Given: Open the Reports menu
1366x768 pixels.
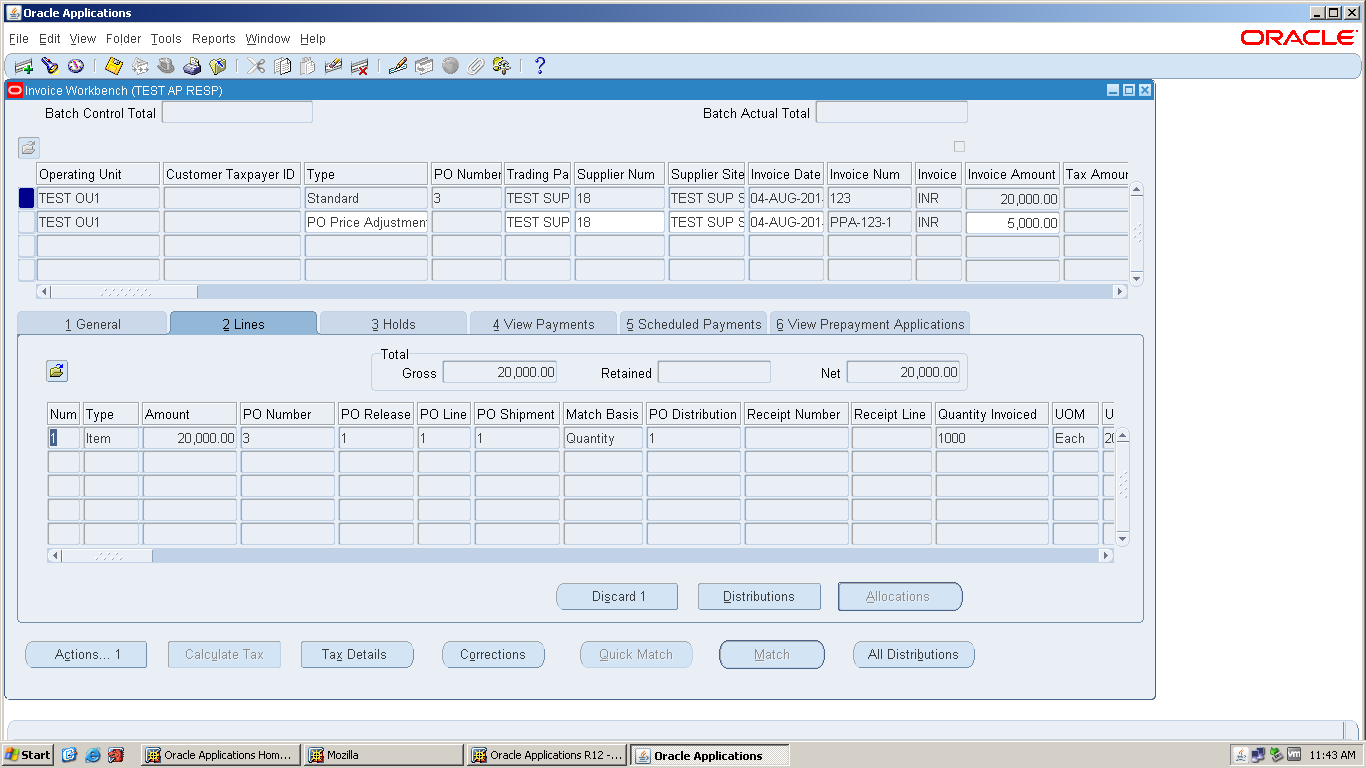Looking at the screenshot, I should coord(214,39).
